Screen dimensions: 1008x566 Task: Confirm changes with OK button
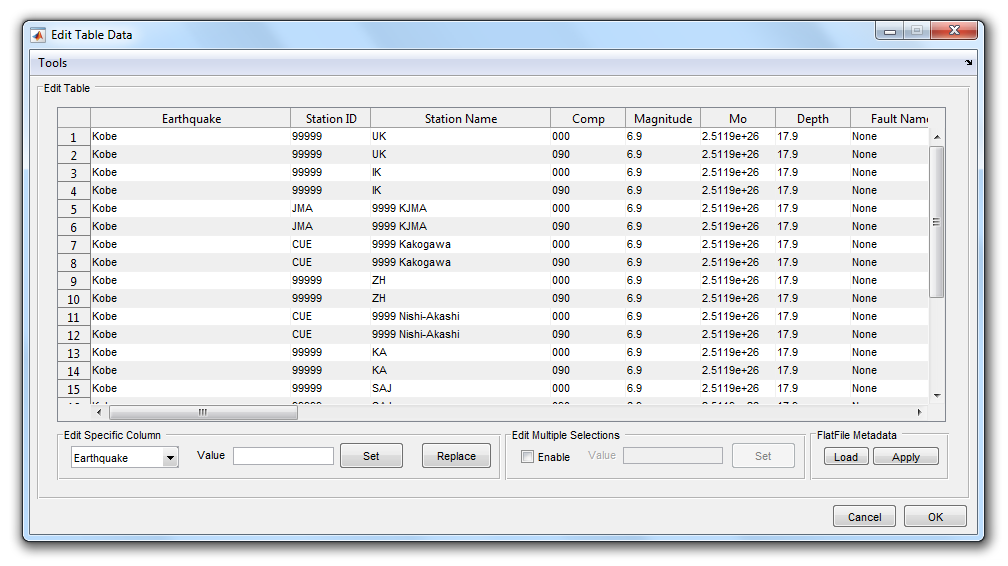tap(935, 517)
